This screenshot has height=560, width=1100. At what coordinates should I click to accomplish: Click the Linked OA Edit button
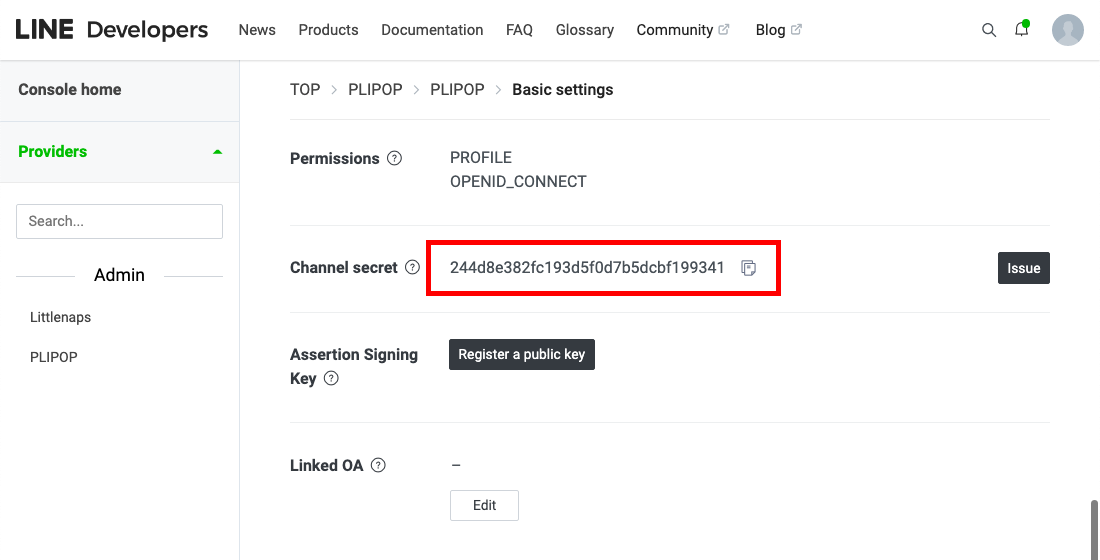click(484, 505)
